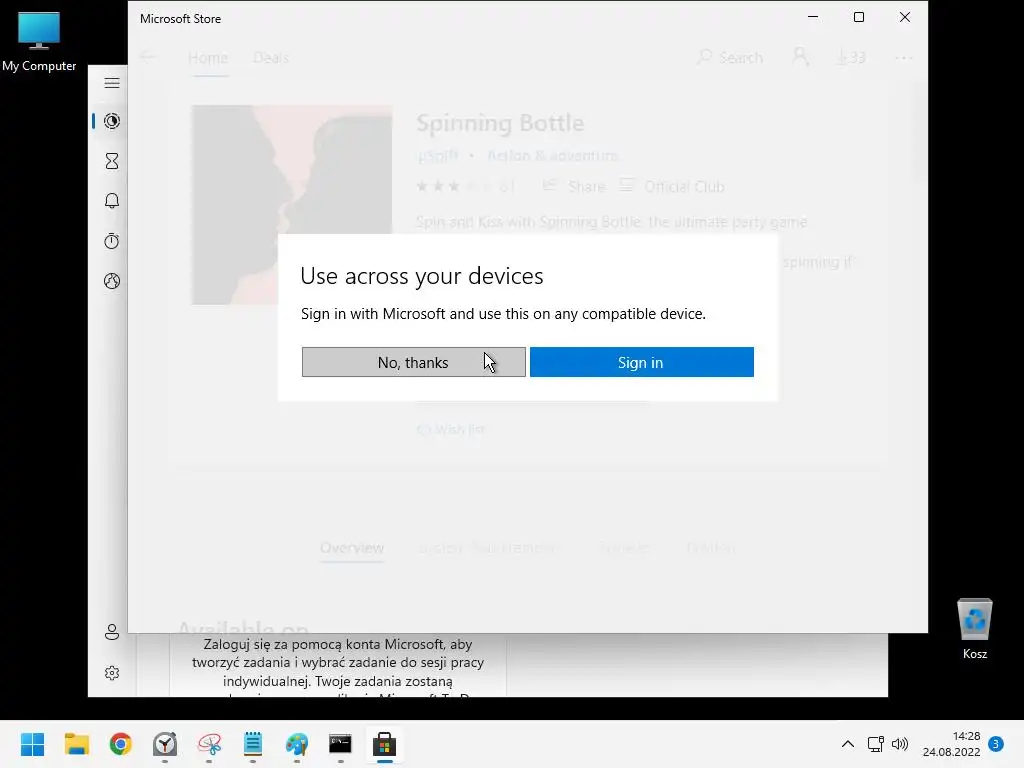Open World clock globe icon in Clock sidebar
Viewport: 1024px width, 768px height.
(x=112, y=281)
